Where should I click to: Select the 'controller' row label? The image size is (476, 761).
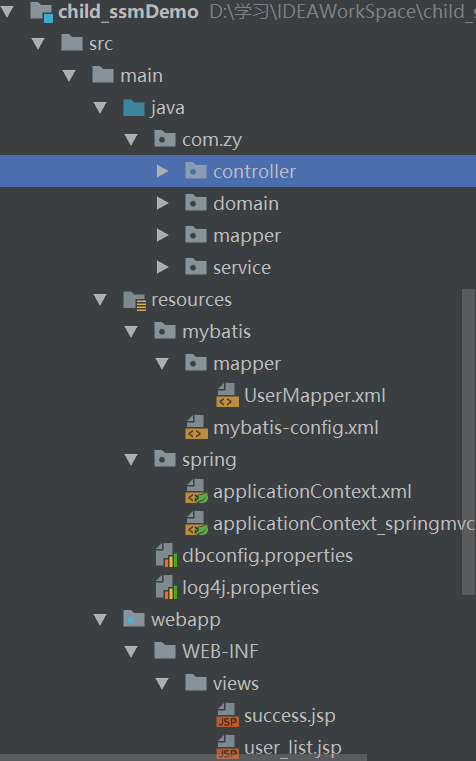pos(254,171)
